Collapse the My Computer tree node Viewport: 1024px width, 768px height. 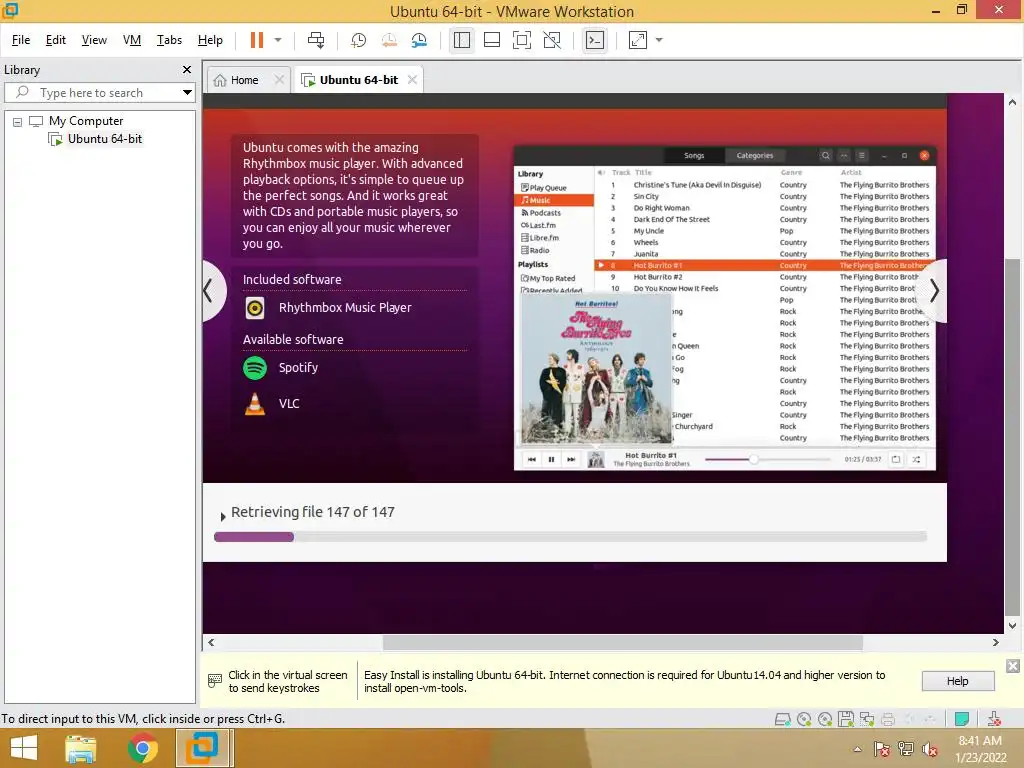point(18,121)
